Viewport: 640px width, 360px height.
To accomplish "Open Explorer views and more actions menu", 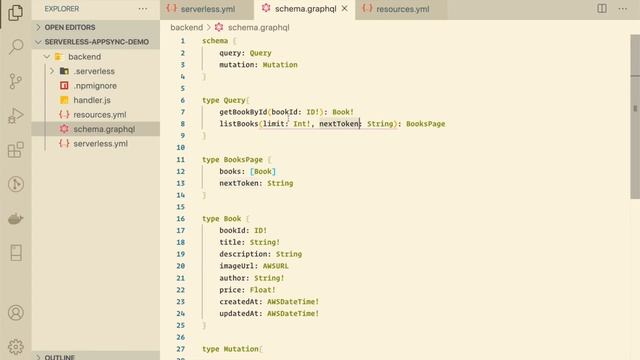I will click(x=142, y=9).
